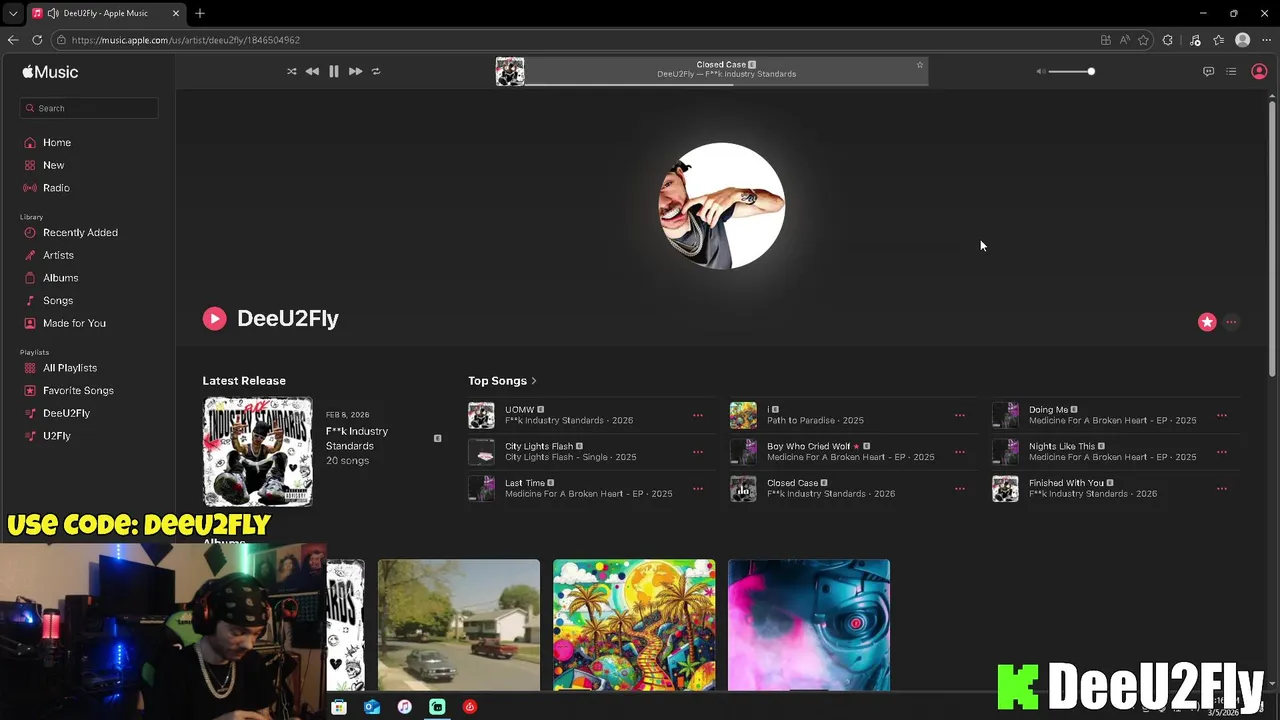Click the Apple Music logo
The image size is (1280, 720).
(50, 72)
